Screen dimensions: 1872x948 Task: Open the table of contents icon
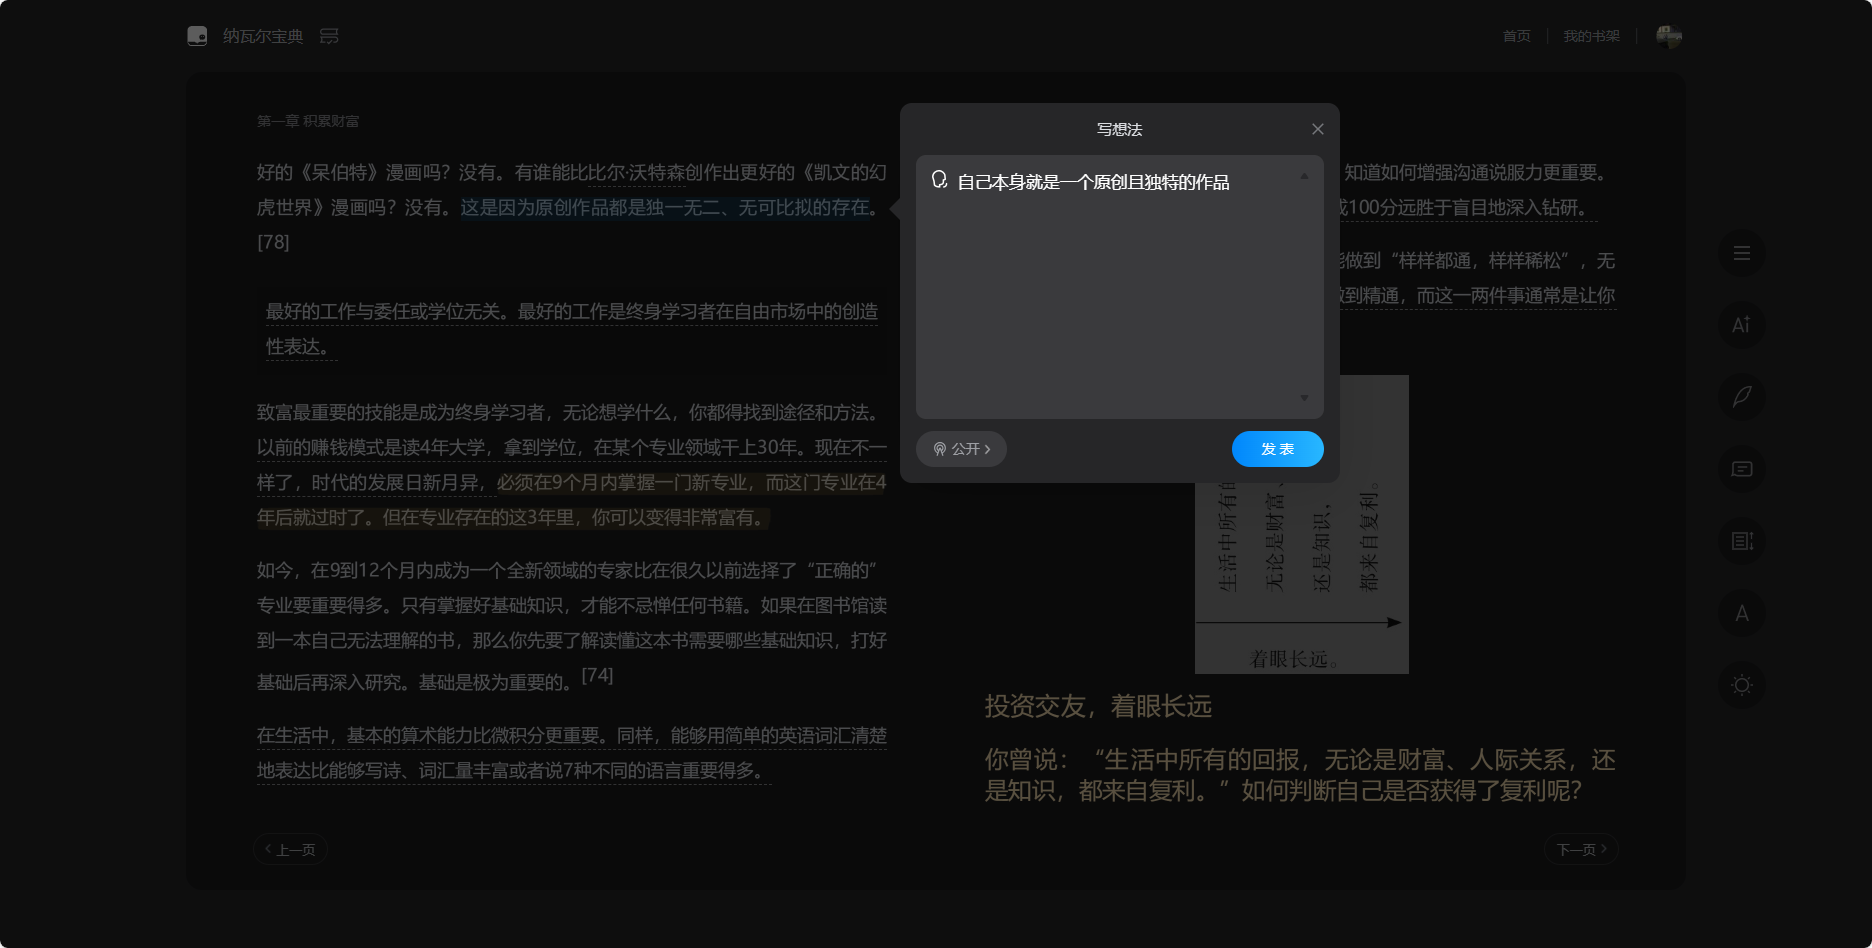coord(1741,253)
